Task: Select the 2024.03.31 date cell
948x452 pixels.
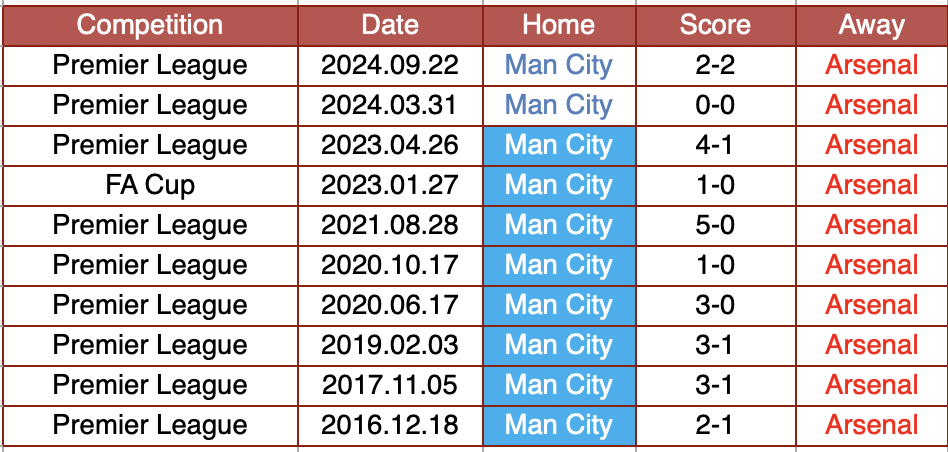Action: (x=389, y=105)
